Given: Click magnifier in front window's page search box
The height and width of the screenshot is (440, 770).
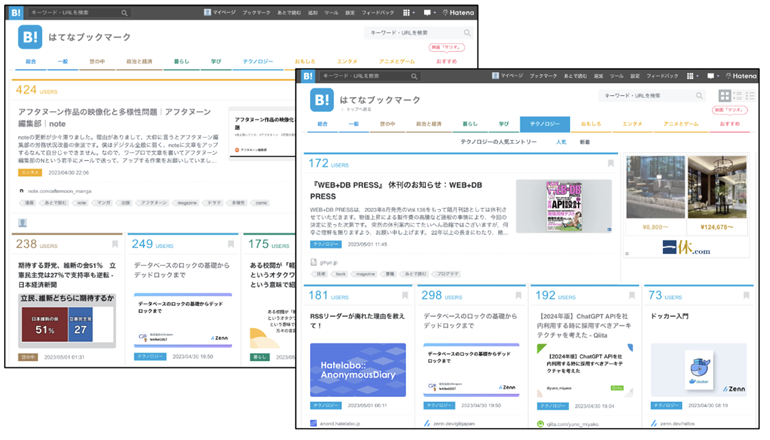Looking at the screenshot, I should click(699, 96).
